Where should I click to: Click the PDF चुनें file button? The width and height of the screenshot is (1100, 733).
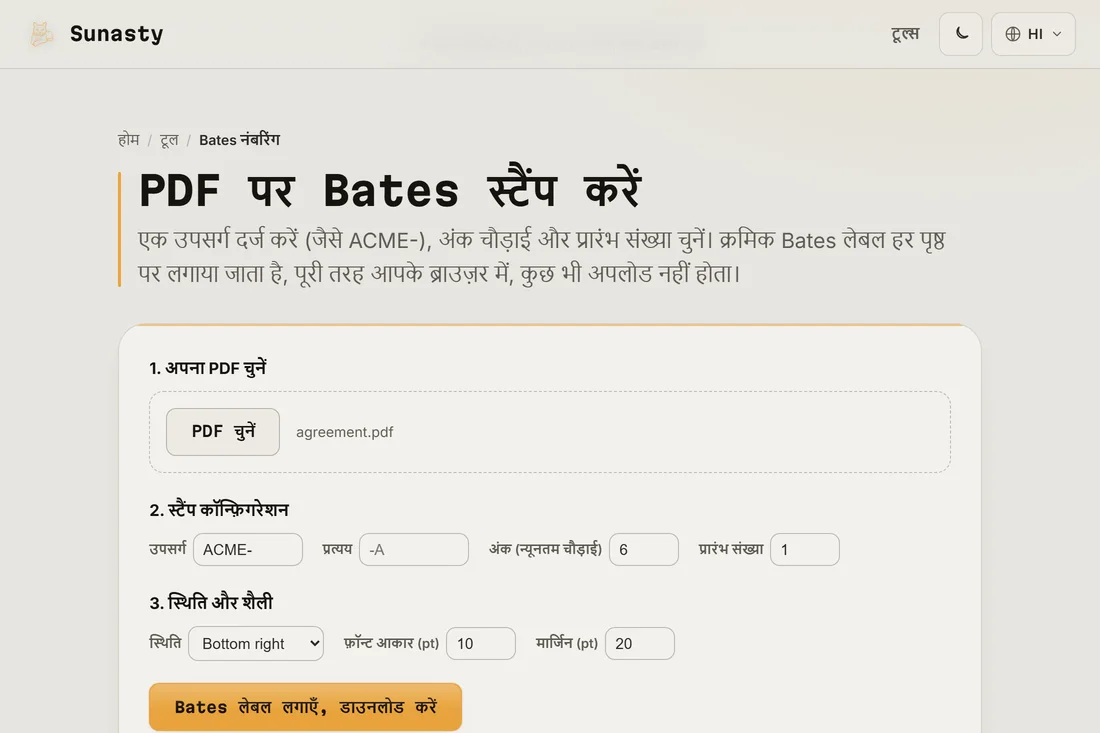pyautogui.click(x=223, y=432)
